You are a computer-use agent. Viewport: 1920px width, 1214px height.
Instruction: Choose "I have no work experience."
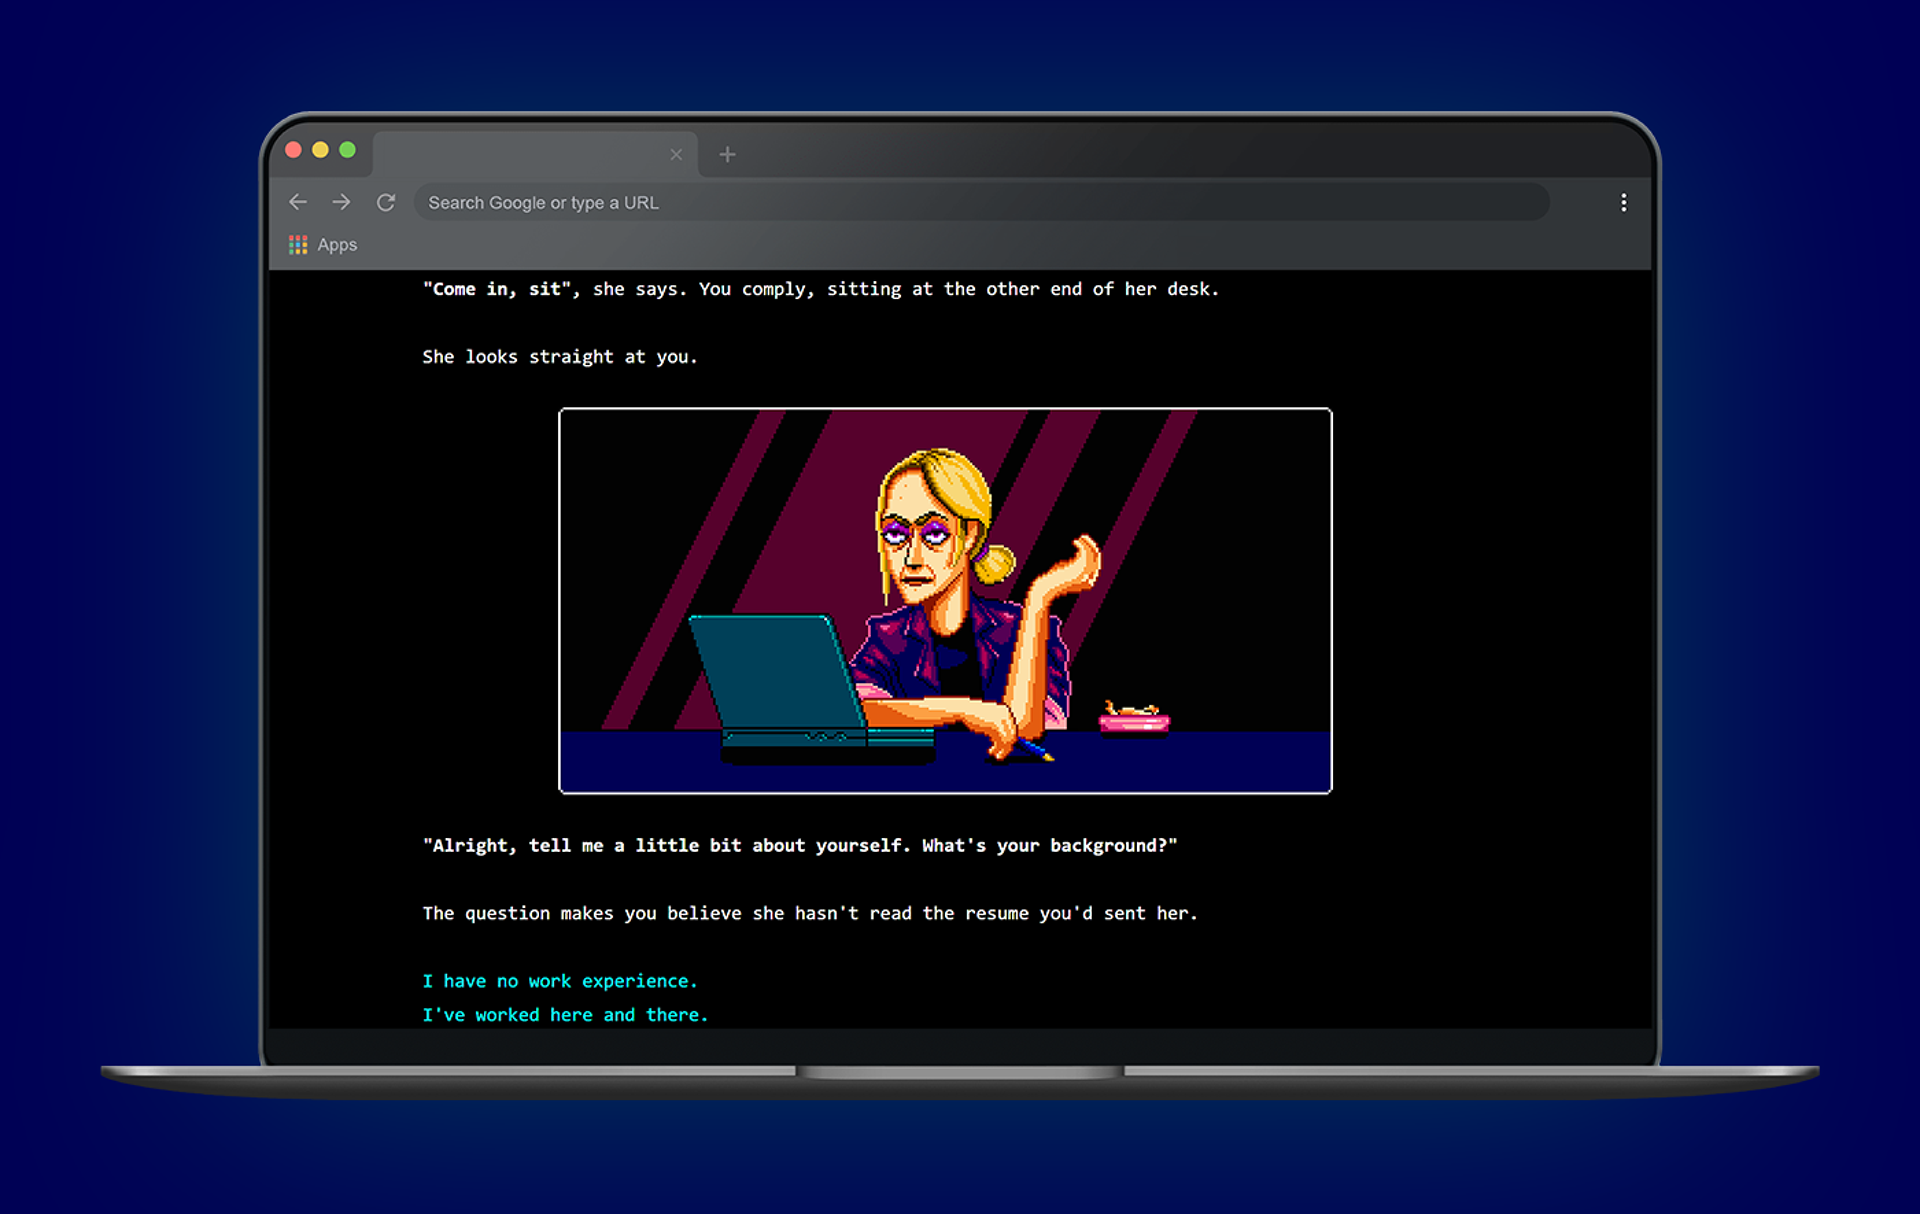(559, 981)
